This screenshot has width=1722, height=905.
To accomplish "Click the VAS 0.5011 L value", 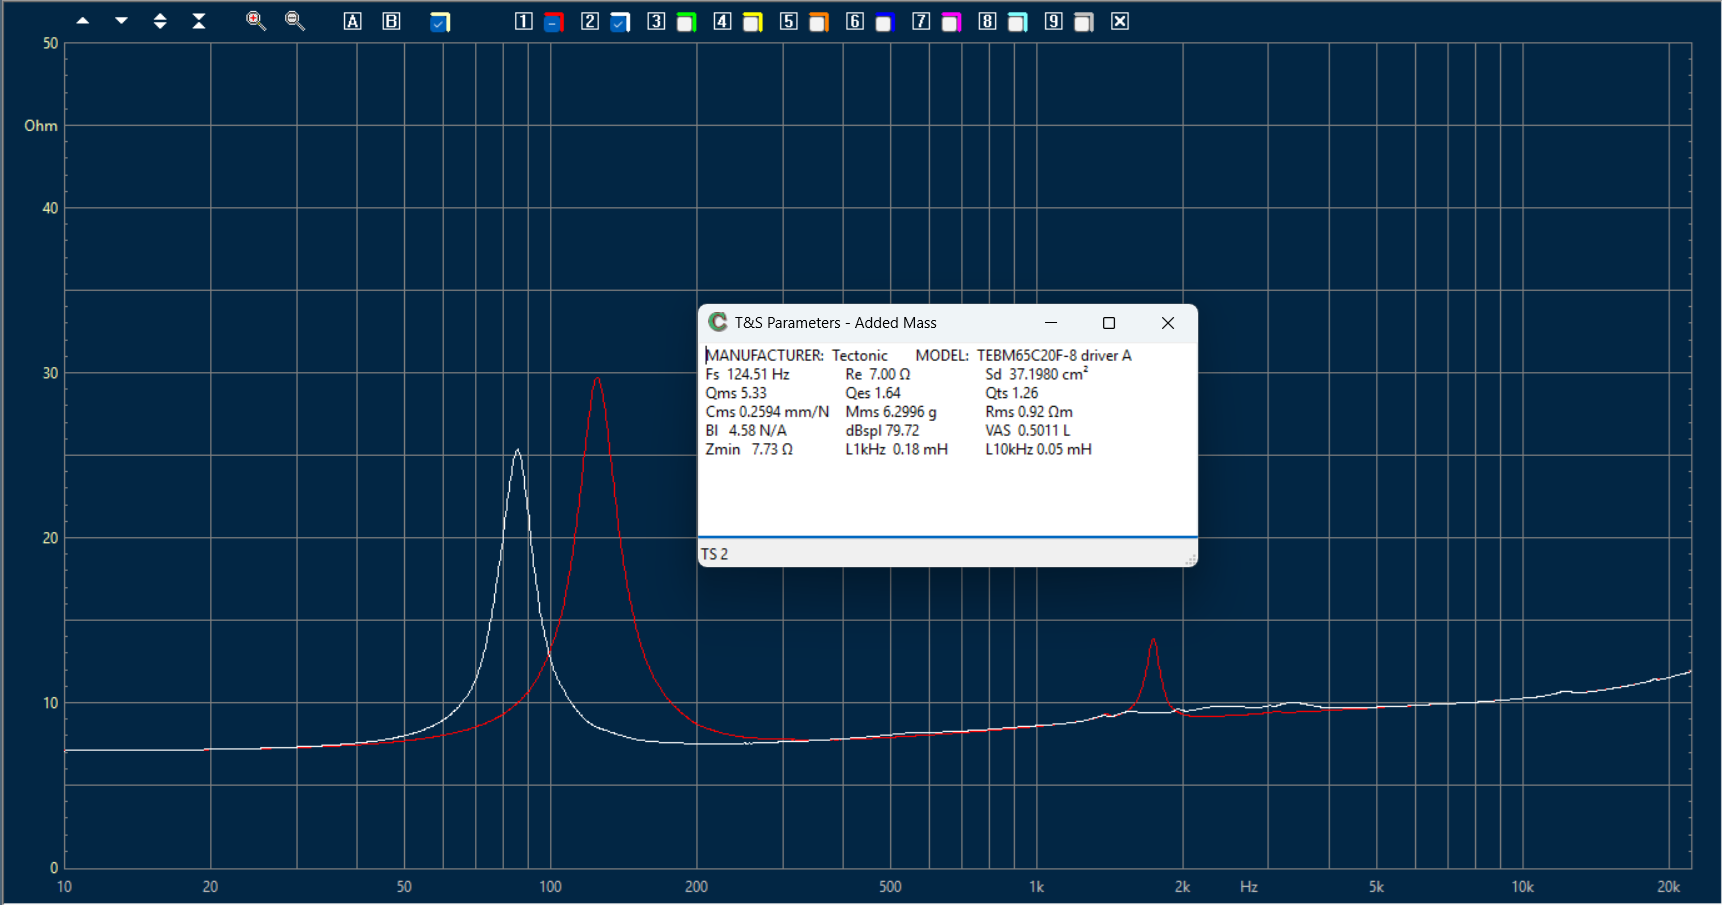I will (1027, 431).
